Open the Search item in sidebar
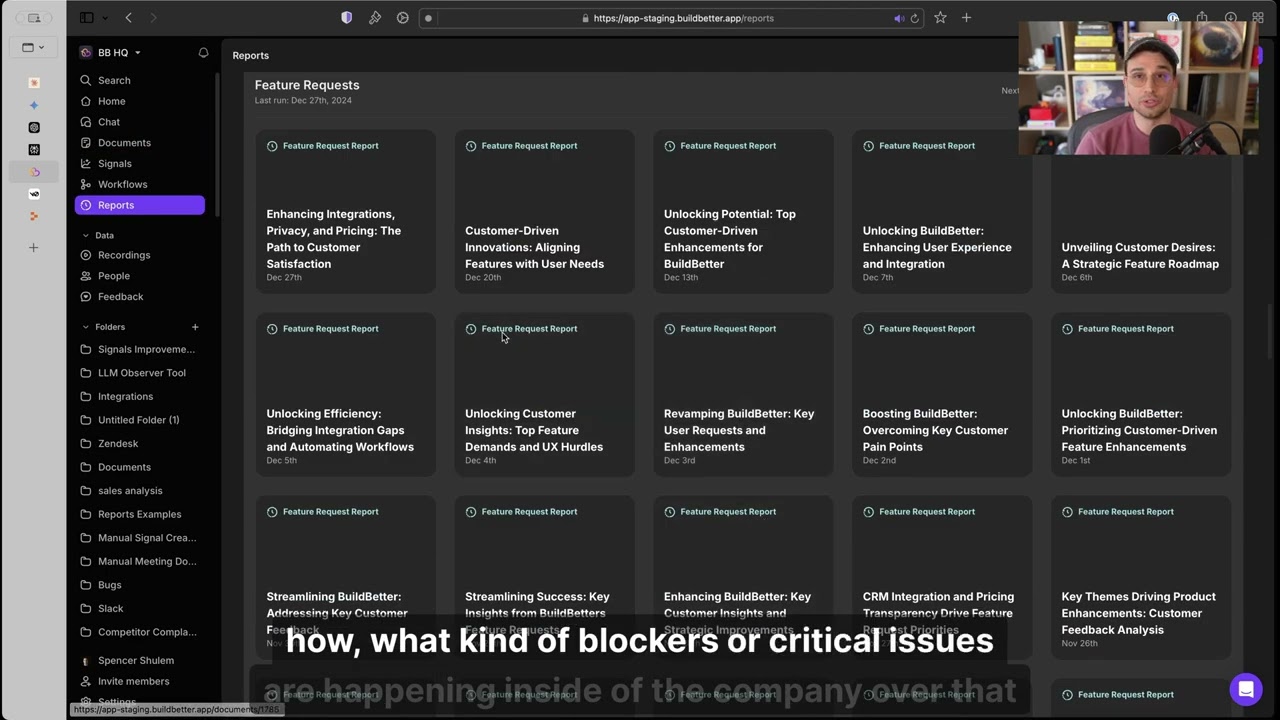The width and height of the screenshot is (1280, 720). [x=140, y=80]
